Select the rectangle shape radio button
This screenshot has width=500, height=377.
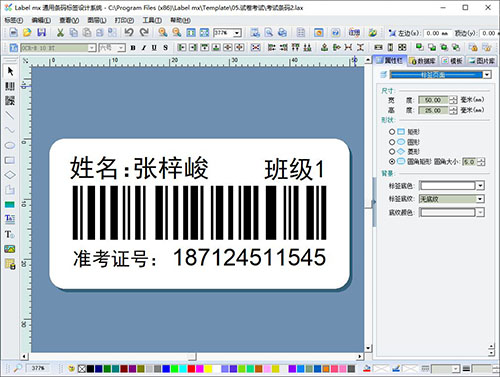tap(392, 132)
